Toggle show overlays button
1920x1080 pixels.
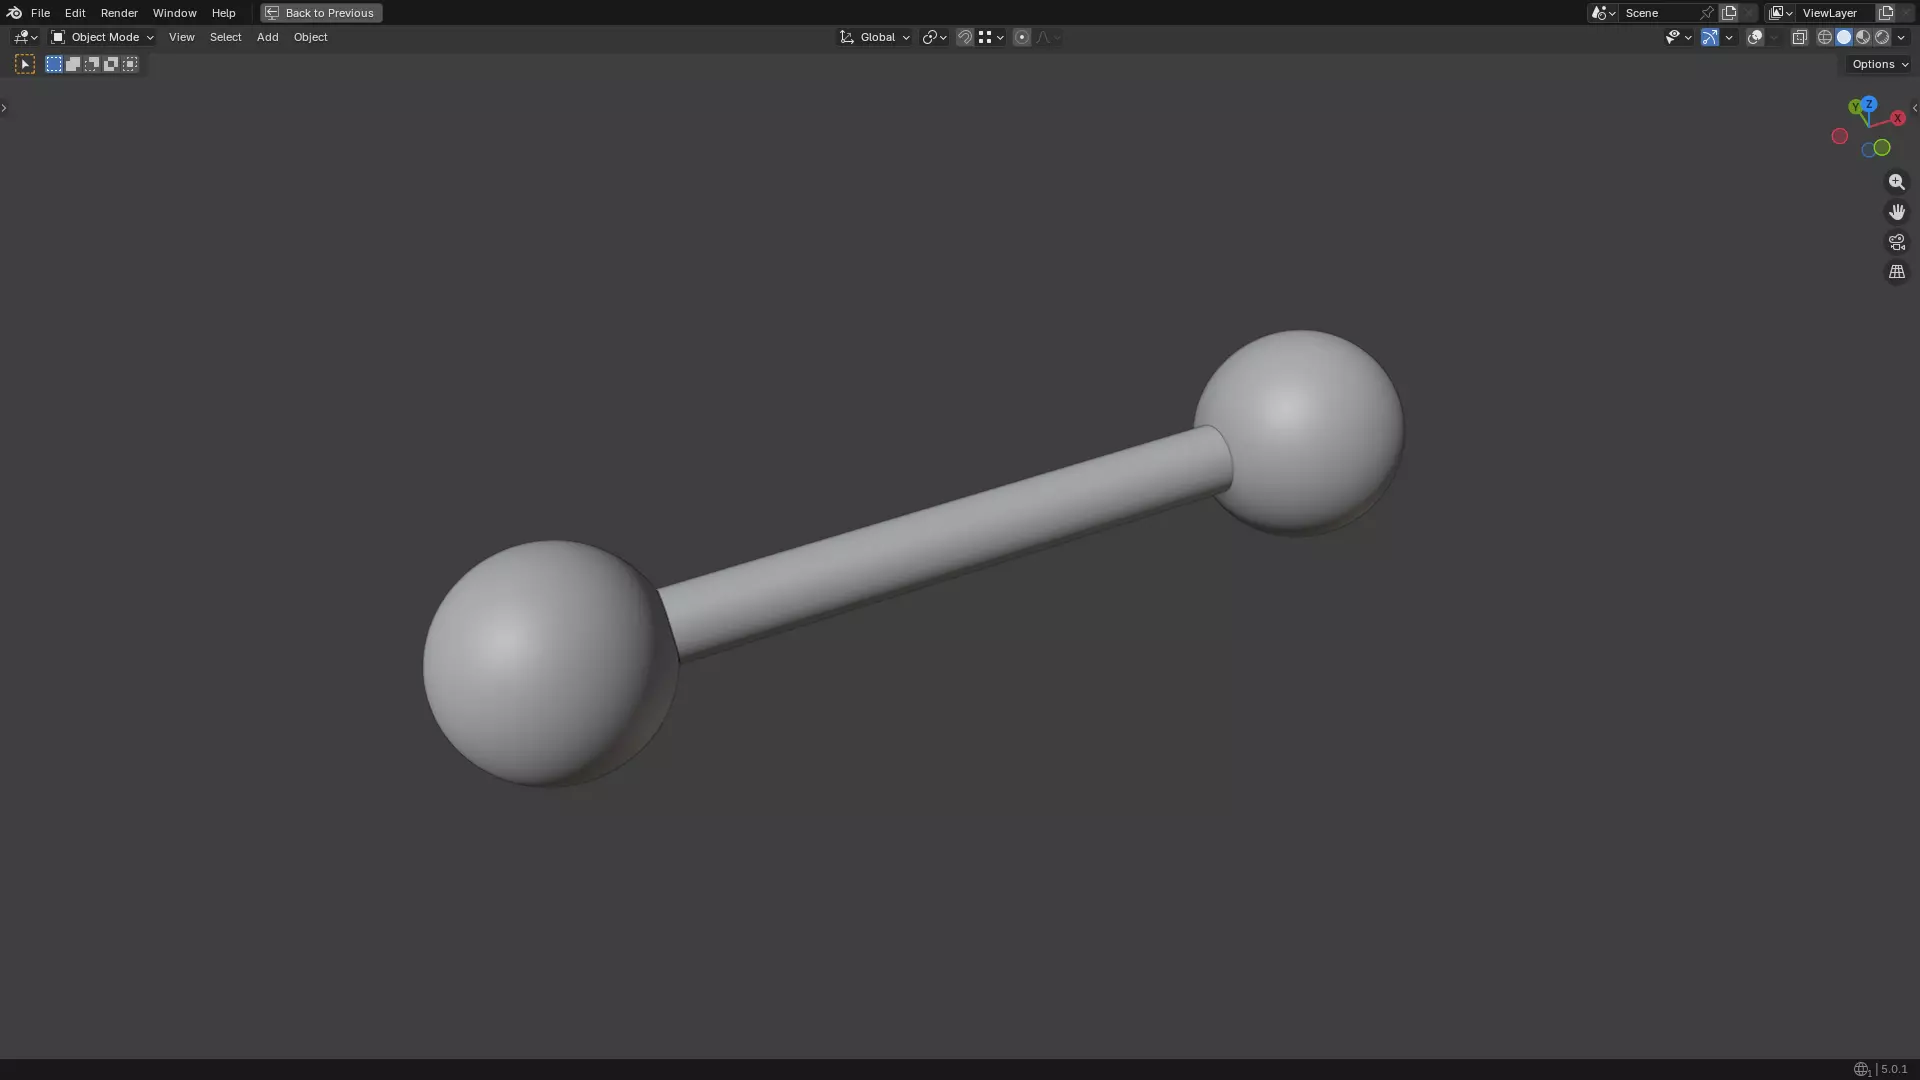pos(1755,37)
